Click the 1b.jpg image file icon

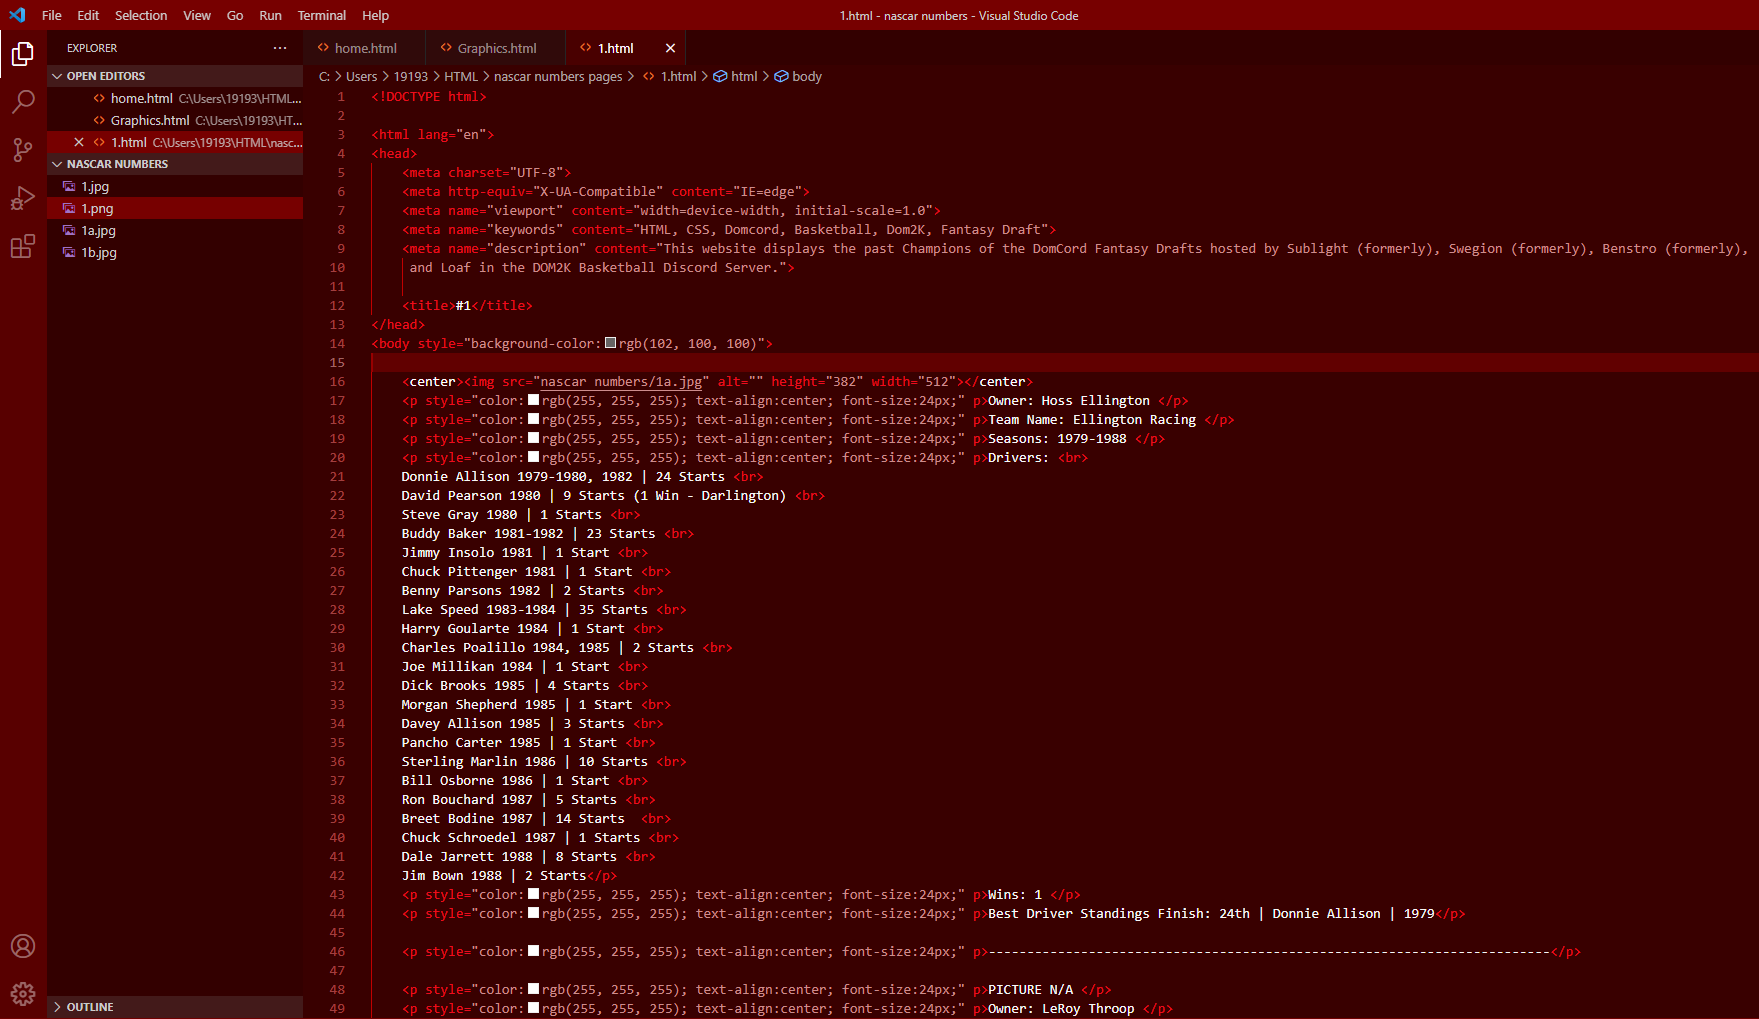click(x=69, y=252)
